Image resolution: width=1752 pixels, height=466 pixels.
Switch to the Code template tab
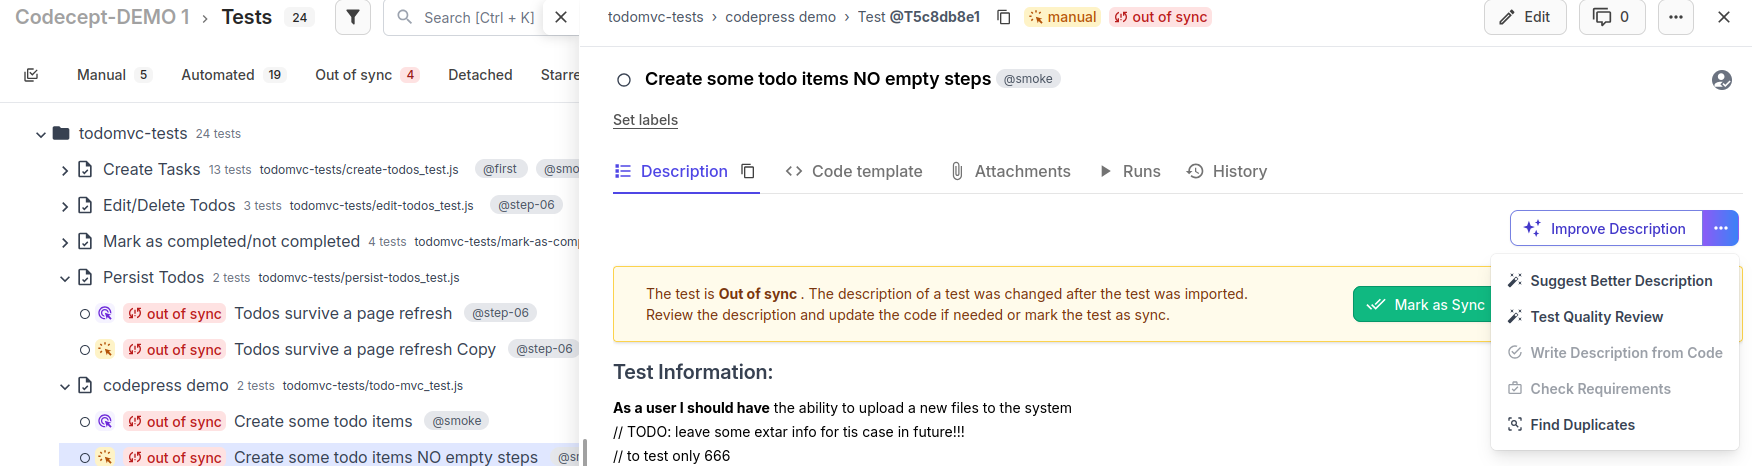tap(854, 171)
